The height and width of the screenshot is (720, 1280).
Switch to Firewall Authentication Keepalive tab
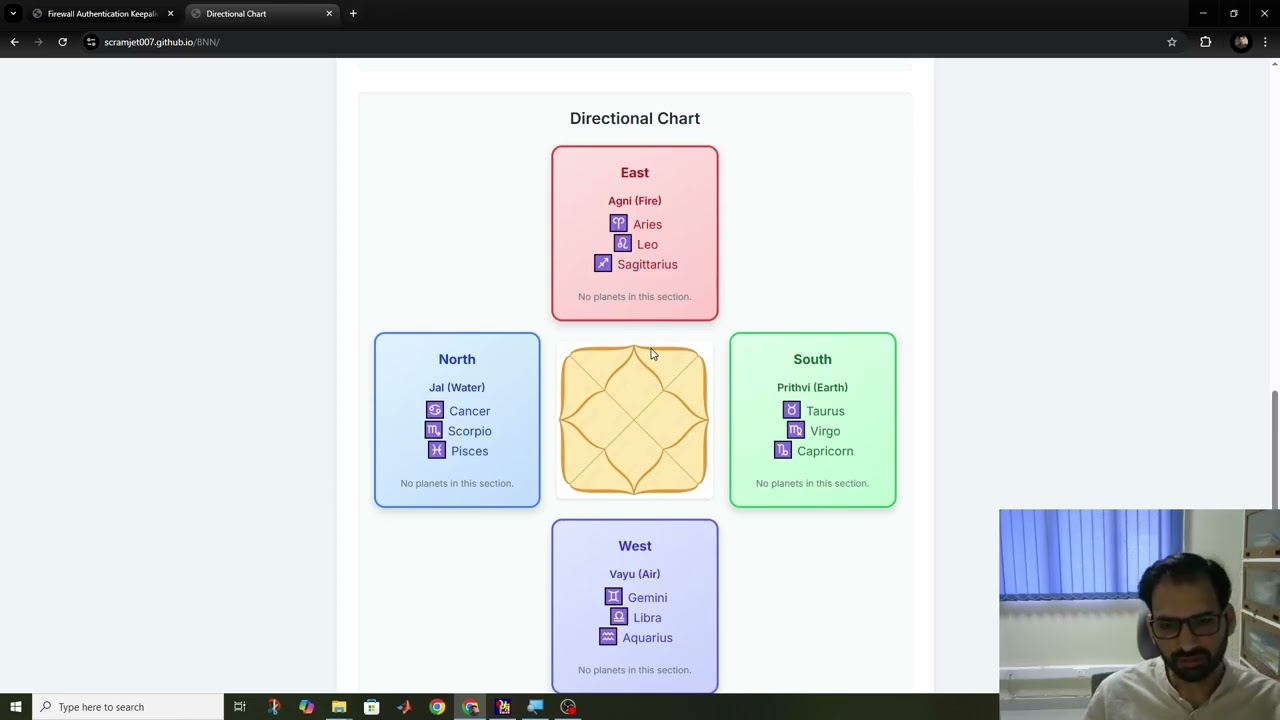click(x=103, y=14)
